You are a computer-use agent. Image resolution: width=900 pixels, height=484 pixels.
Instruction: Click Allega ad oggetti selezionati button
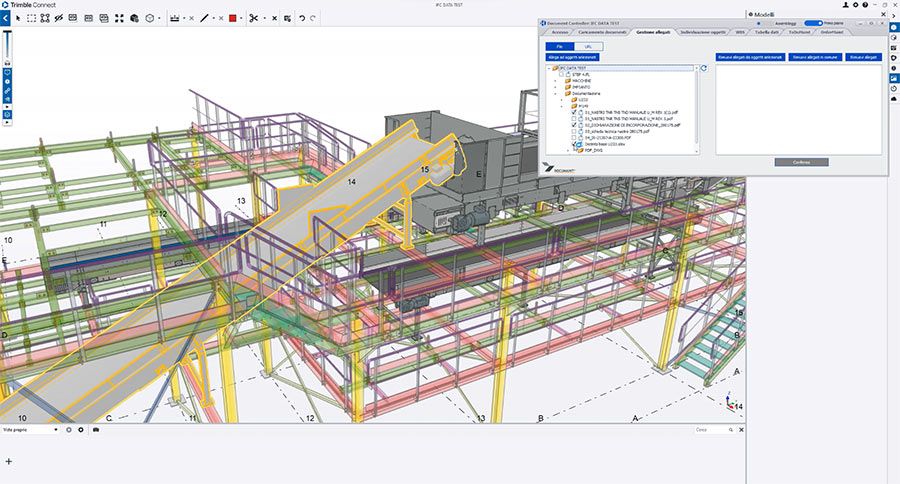[573, 58]
